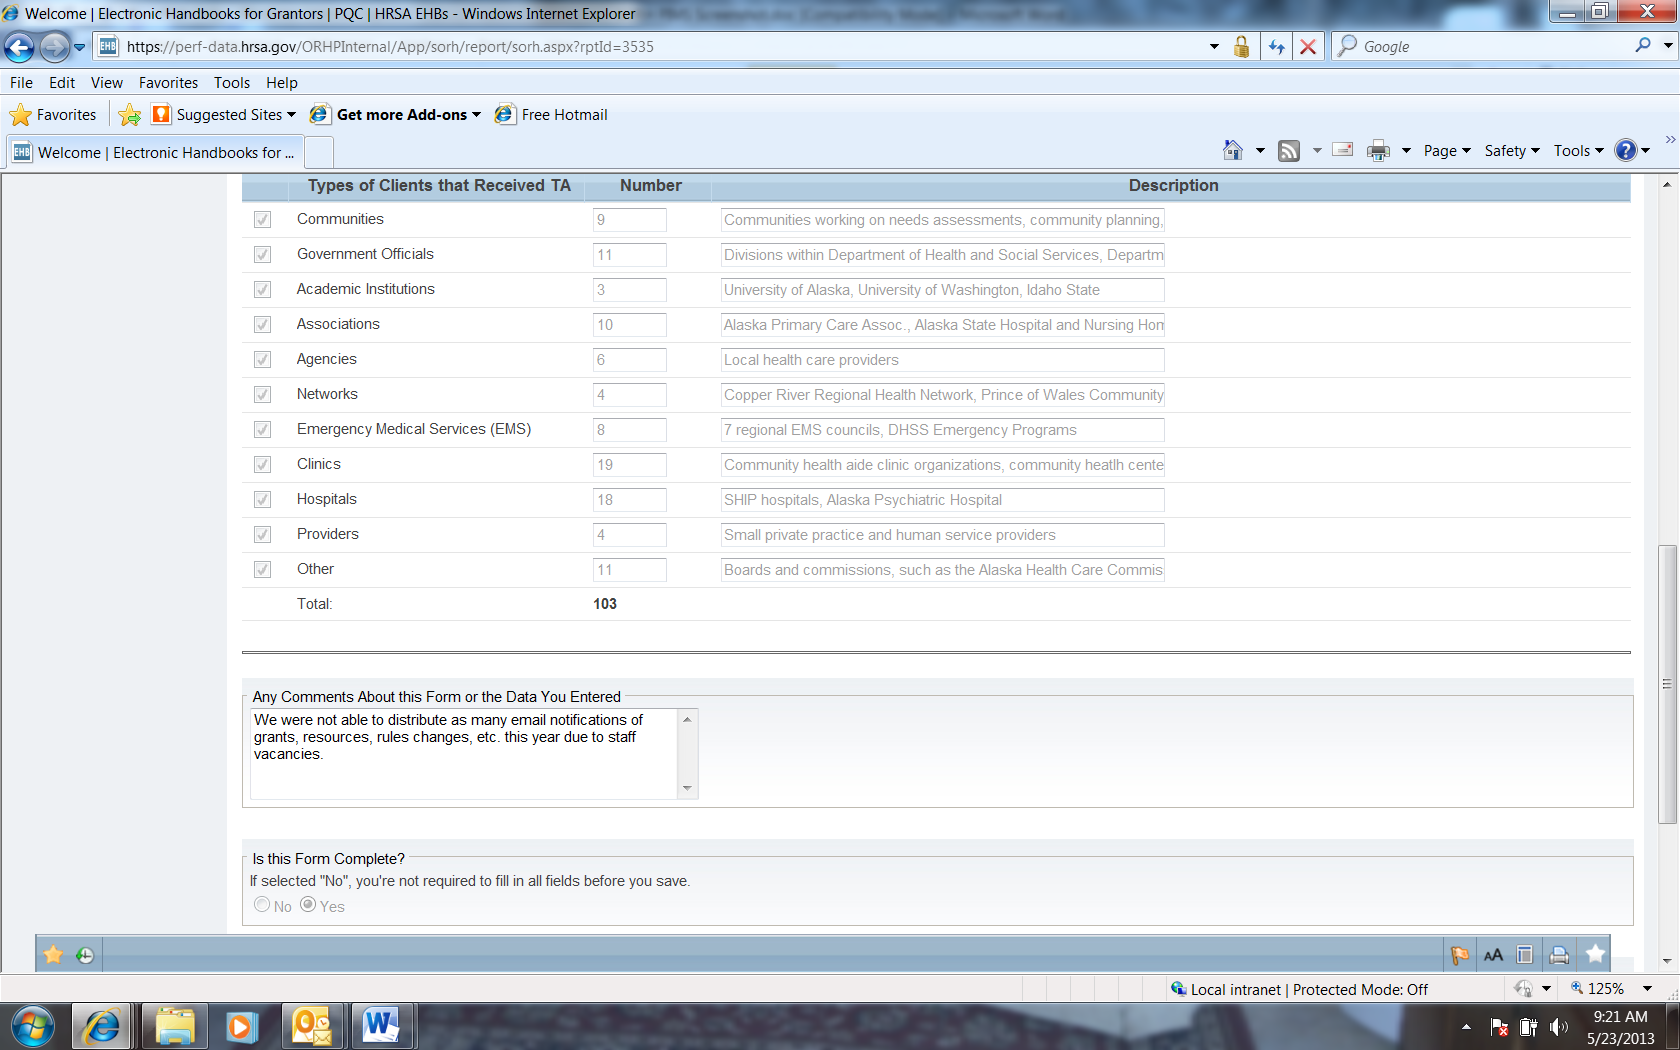The width and height of the screenshot is (1680, 1050).
Task: Toggle the Communities checkbox
Action: coord(262,220)
